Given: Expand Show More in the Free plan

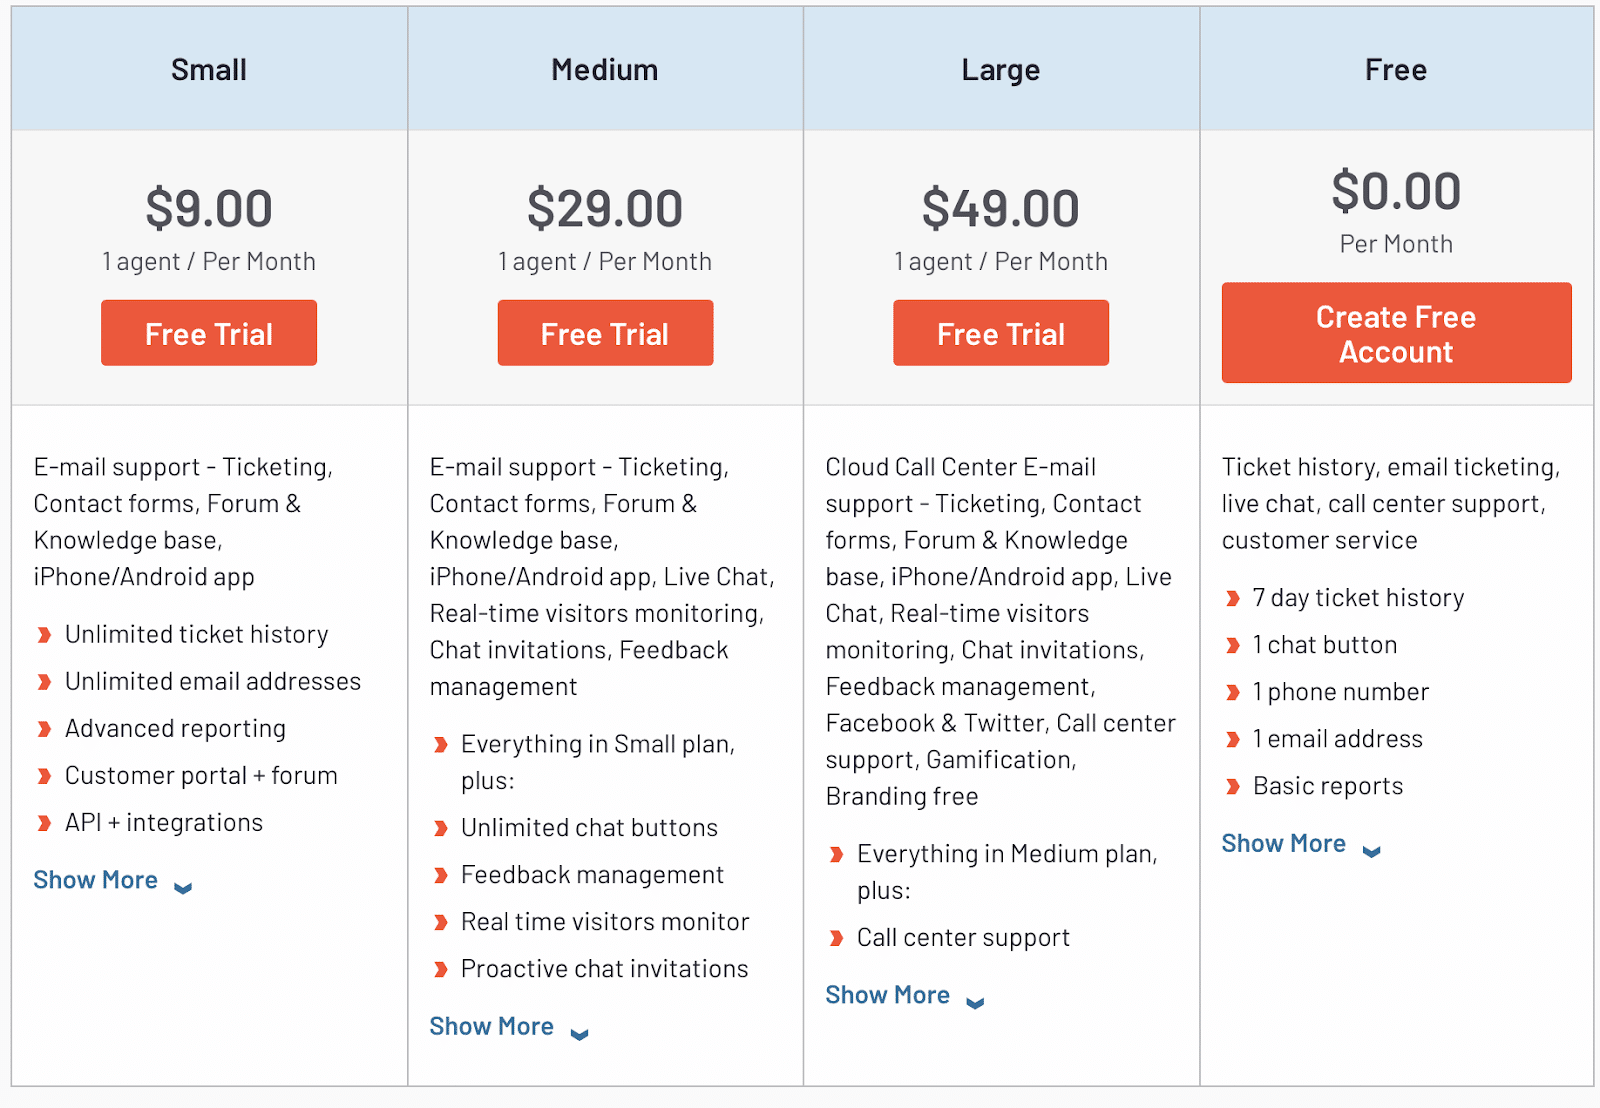Looking at the screenshot, I should click(1284, 844).
